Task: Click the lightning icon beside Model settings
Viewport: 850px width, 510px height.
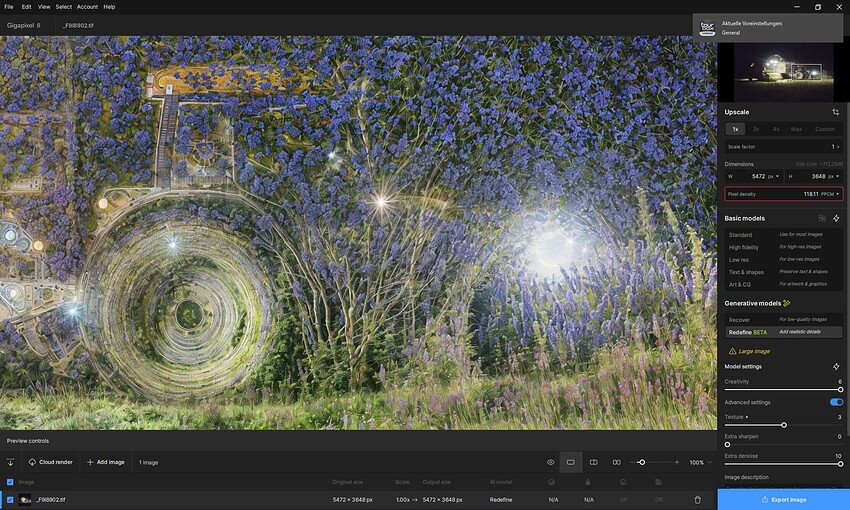Action: point(836,367)
